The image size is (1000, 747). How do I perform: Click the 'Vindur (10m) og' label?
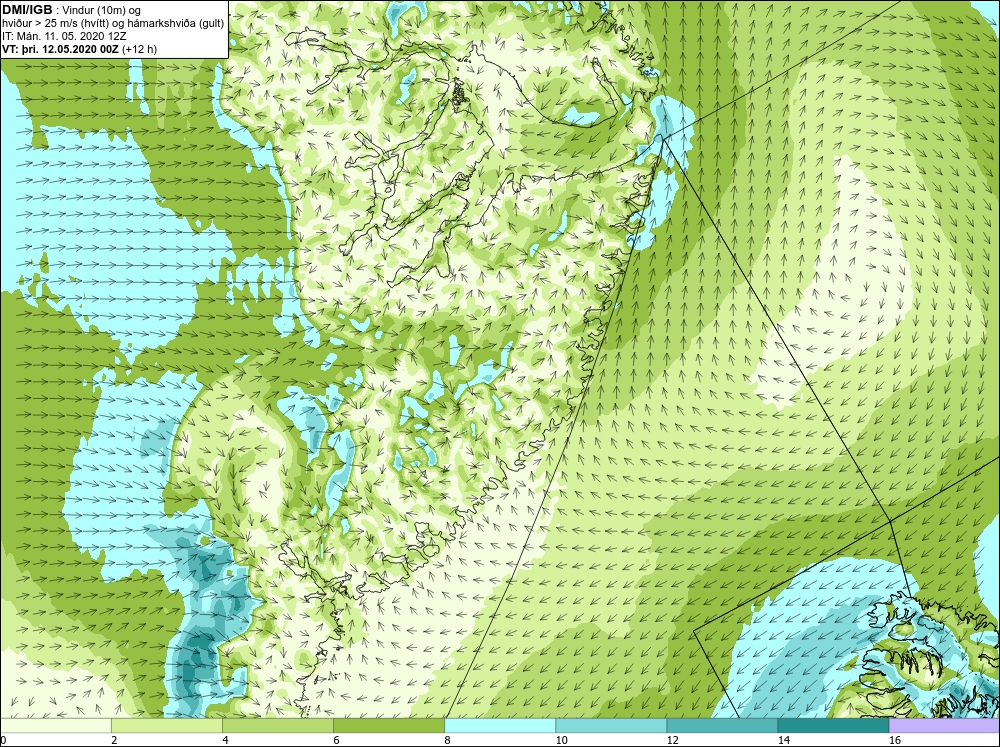coord(103,10)
